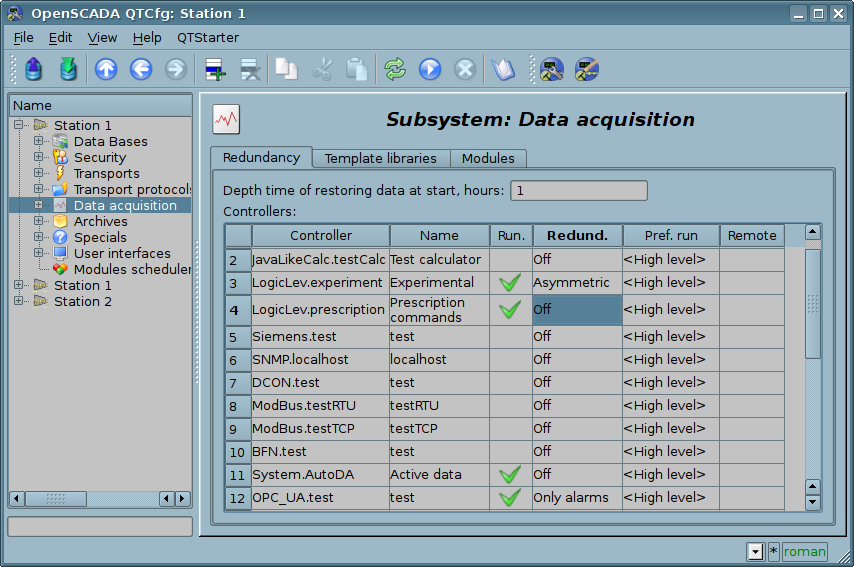Click the Start periodic update play icon
This screenshot has height=567, width=854.
click(430, 70)
